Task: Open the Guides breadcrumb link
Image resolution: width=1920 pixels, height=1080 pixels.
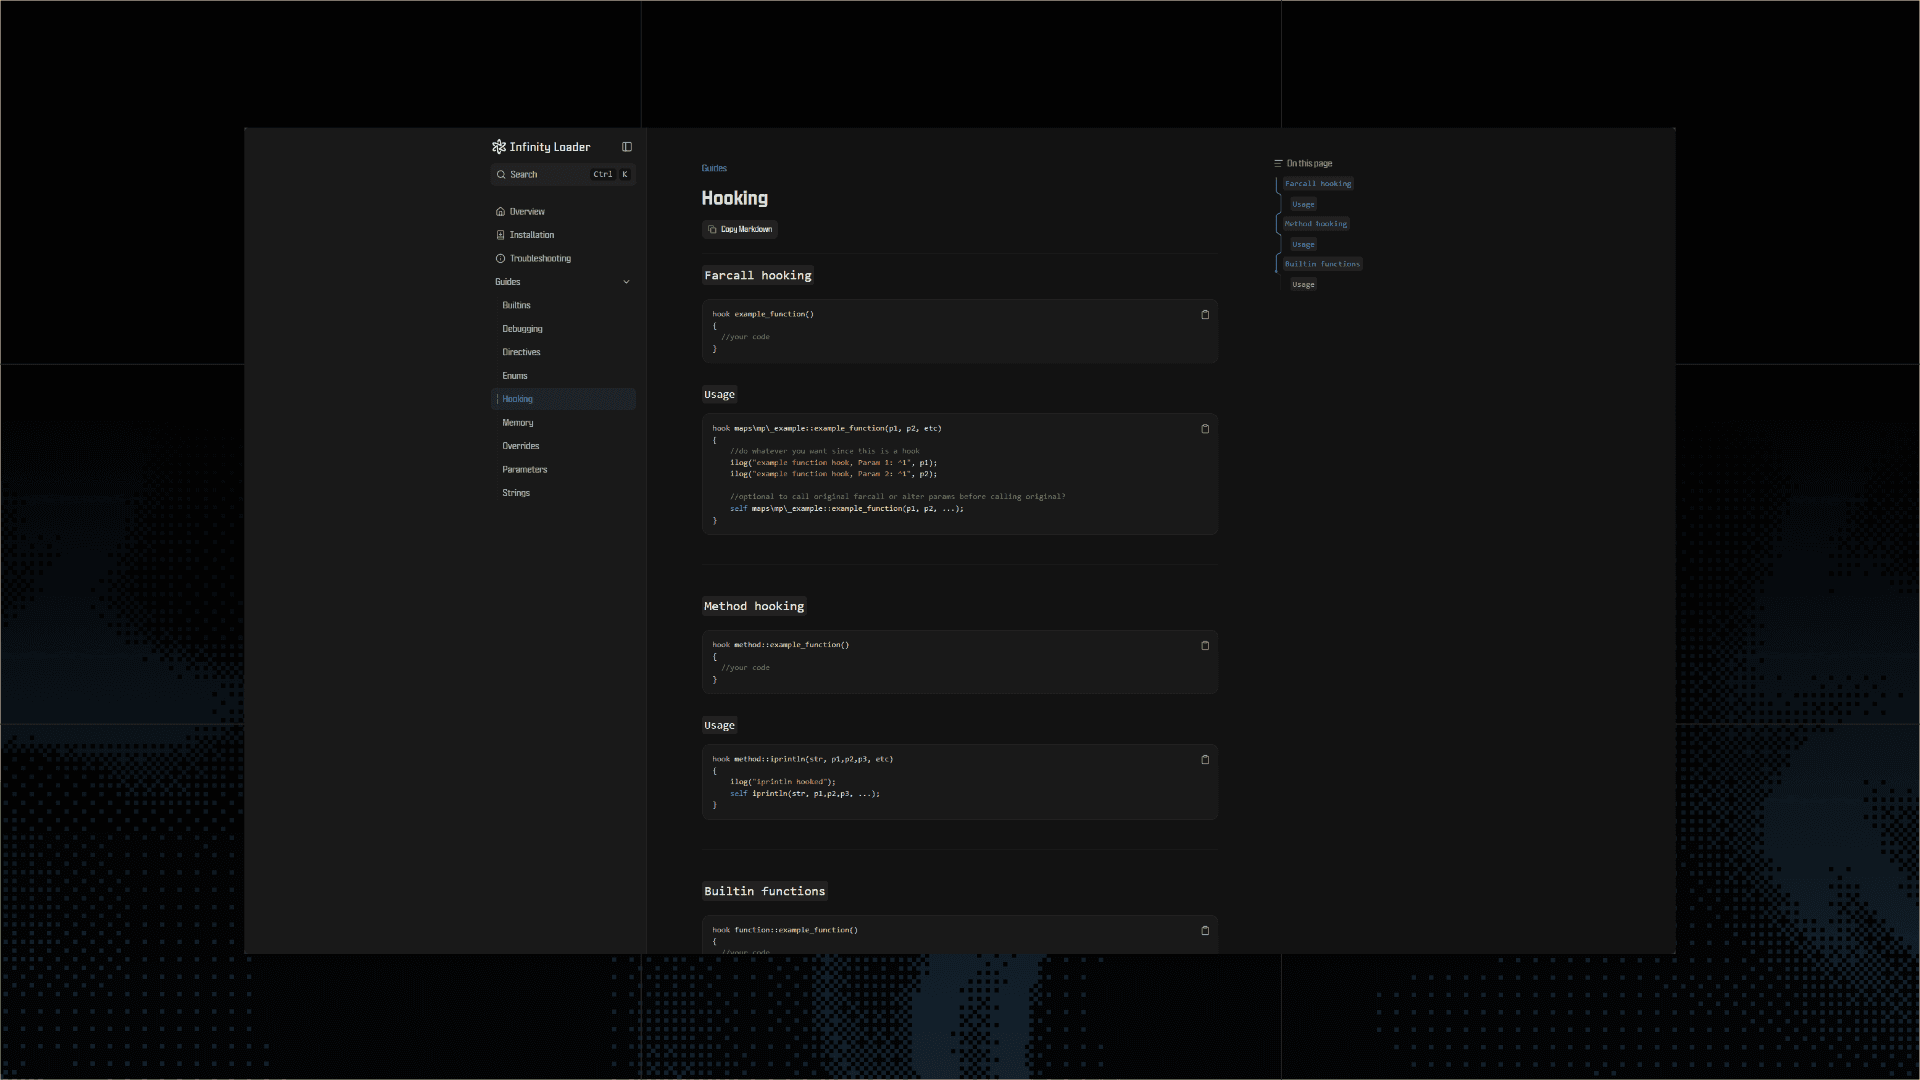Action: pyautogui.click(x=714, y=169)
